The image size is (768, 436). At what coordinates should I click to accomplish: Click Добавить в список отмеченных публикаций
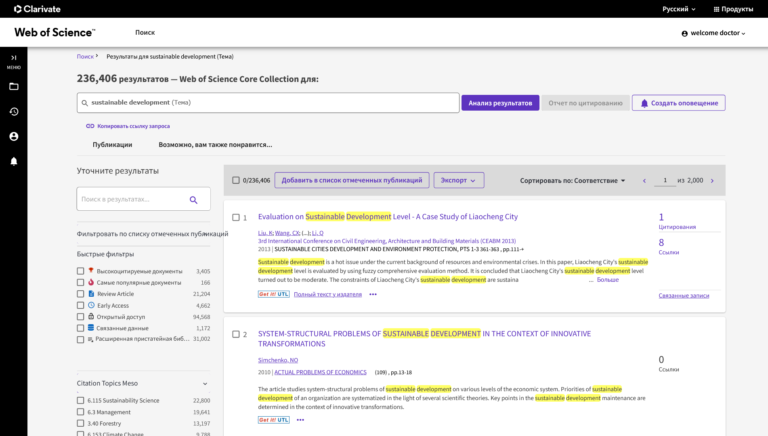(x=352, y=180)
